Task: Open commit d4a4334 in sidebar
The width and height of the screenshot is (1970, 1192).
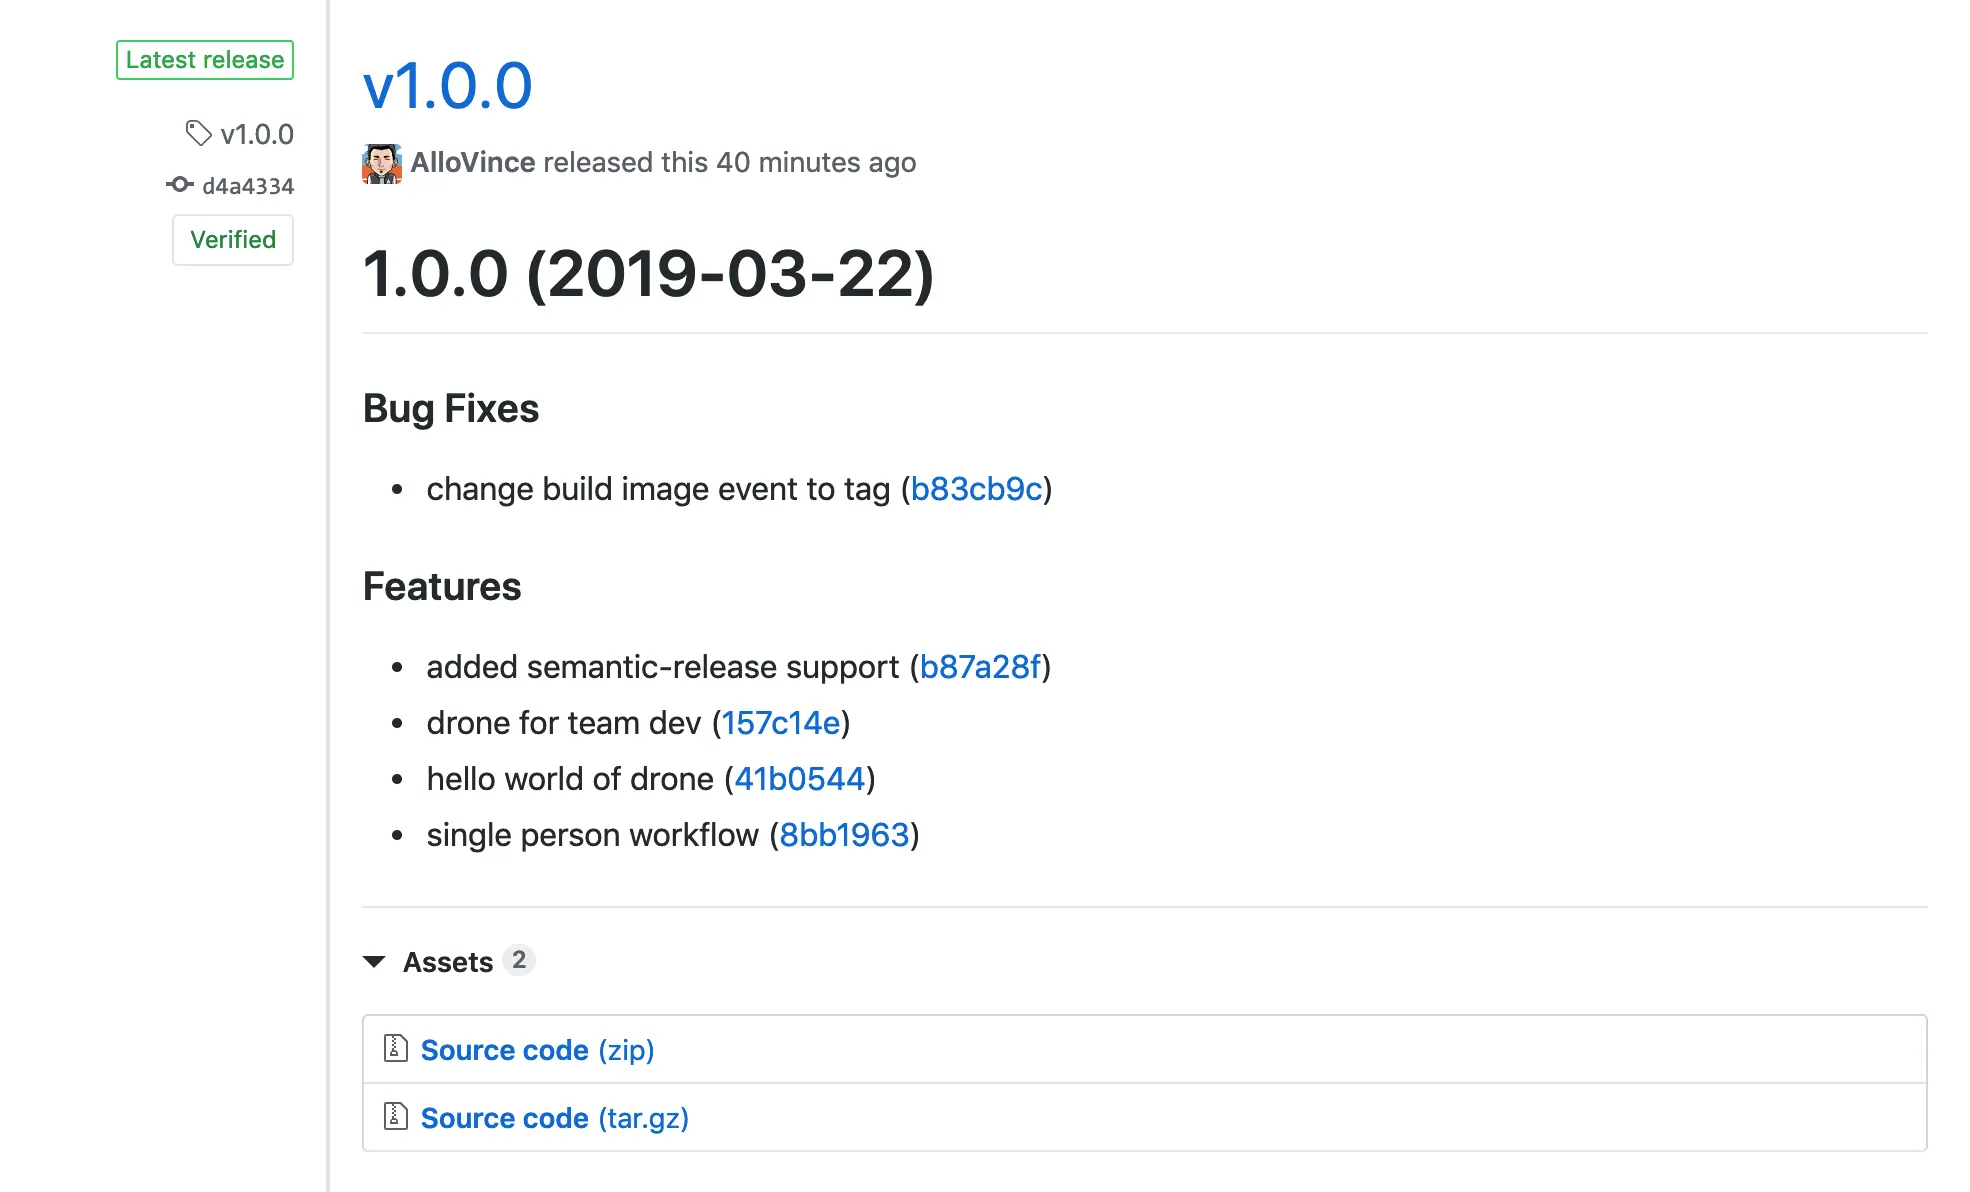Action: click(248, 186)
